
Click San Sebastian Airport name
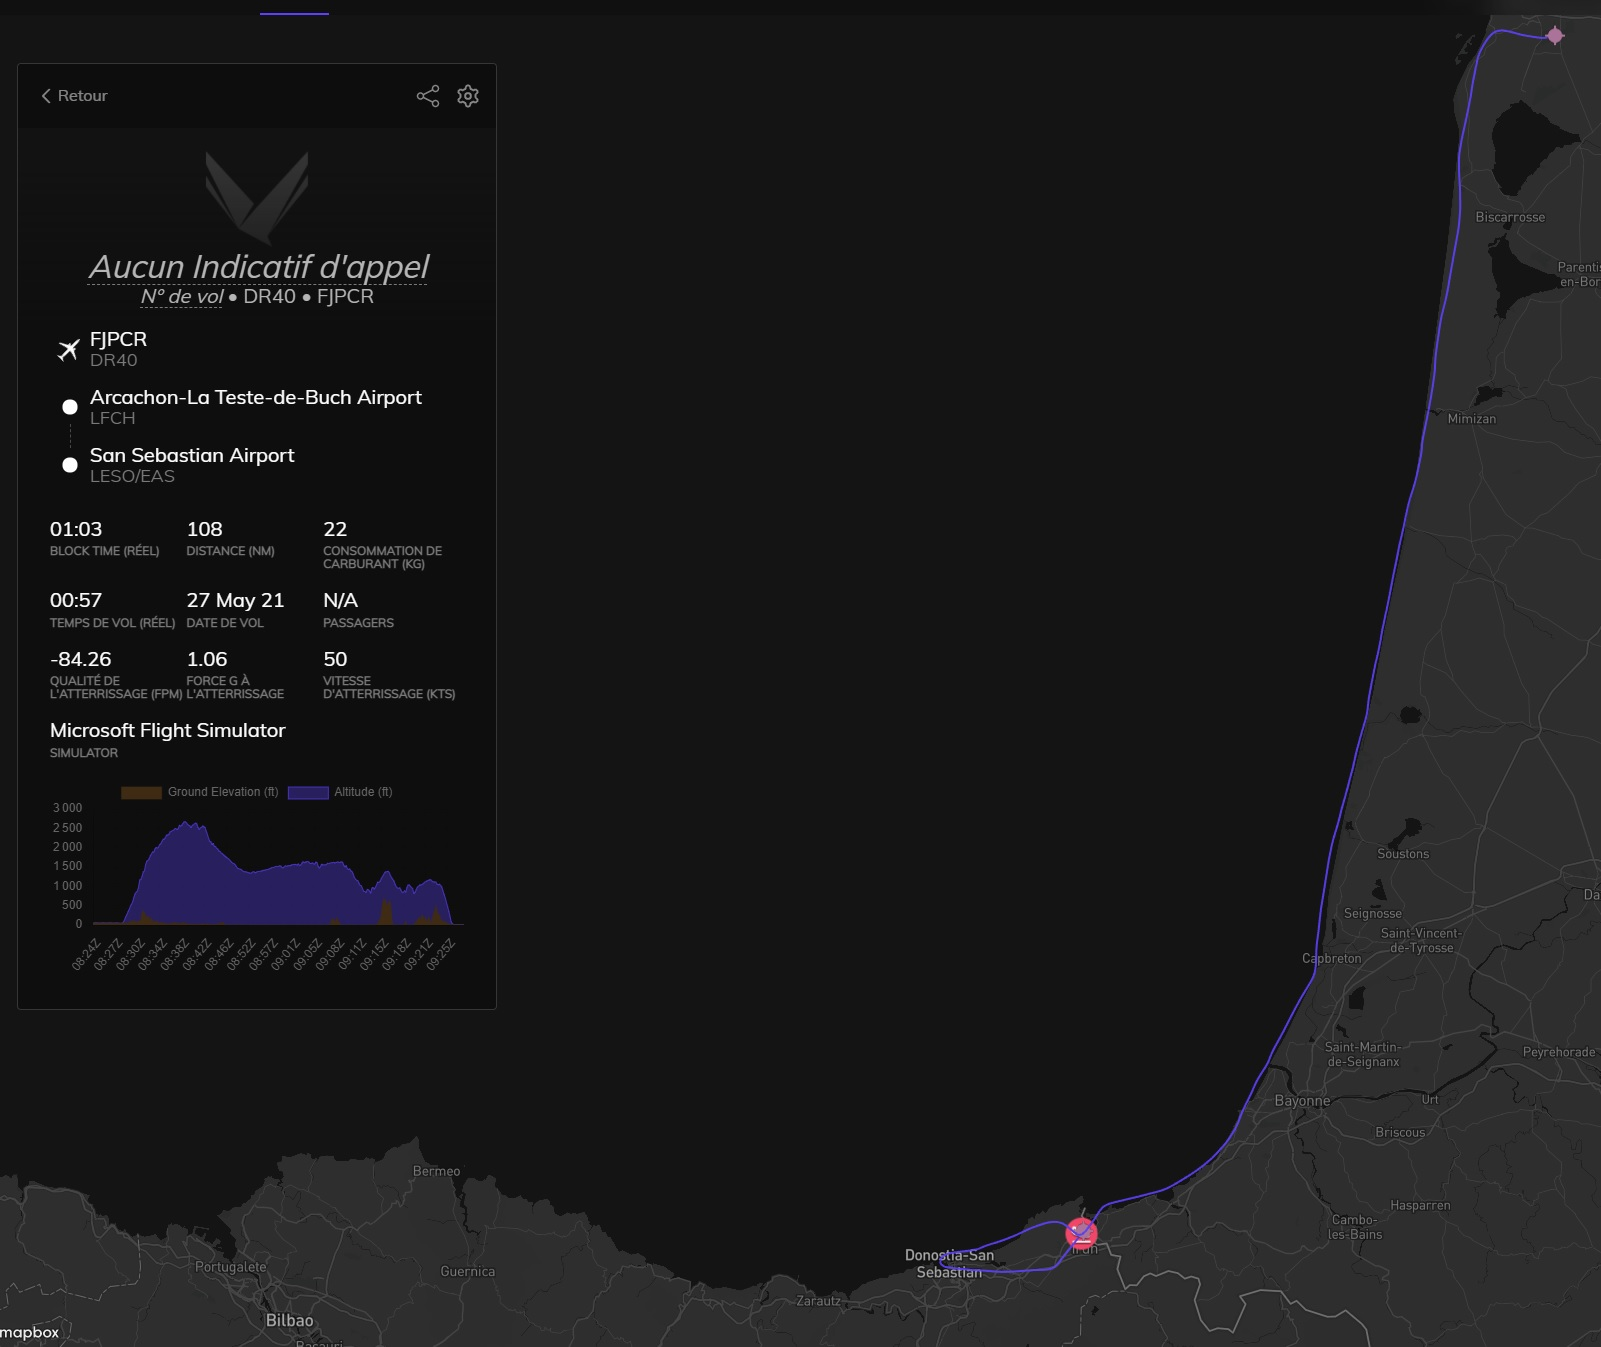(x=192, y=455)
